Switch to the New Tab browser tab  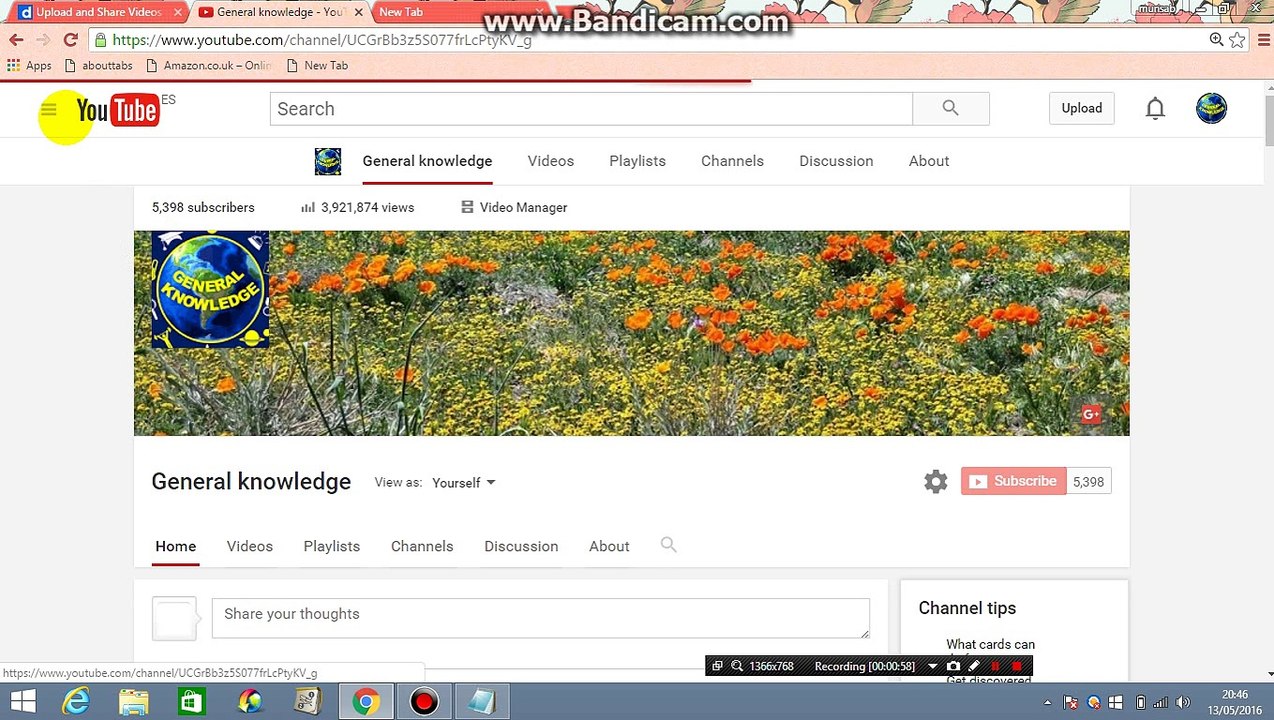[x=440, y=12]
